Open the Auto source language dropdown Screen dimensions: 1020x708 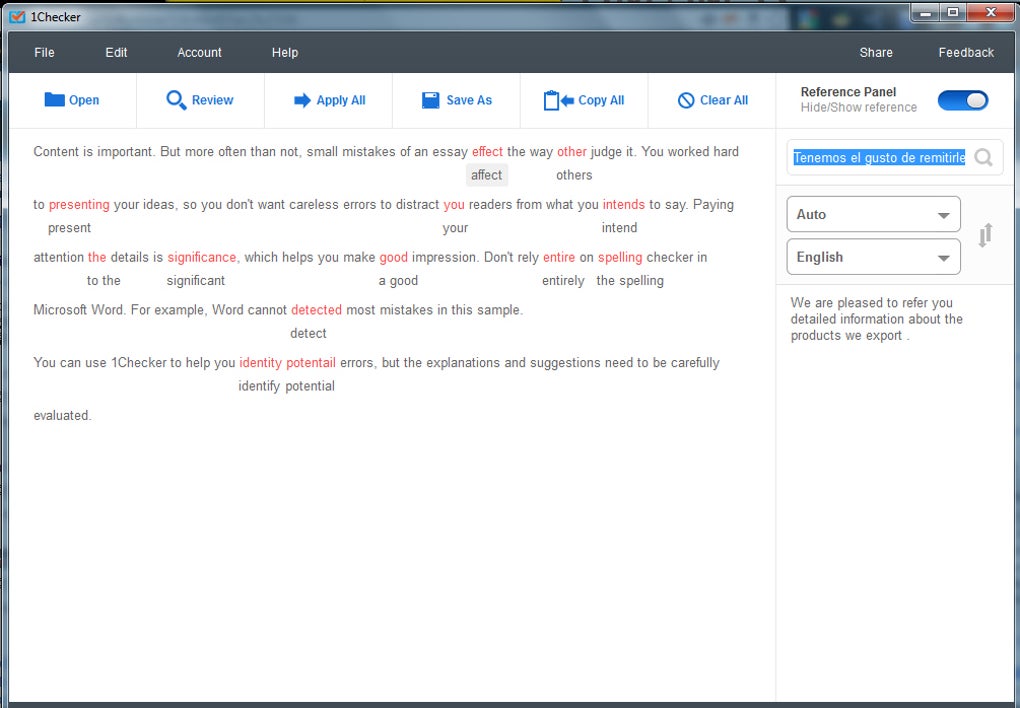tap(873, 214)
